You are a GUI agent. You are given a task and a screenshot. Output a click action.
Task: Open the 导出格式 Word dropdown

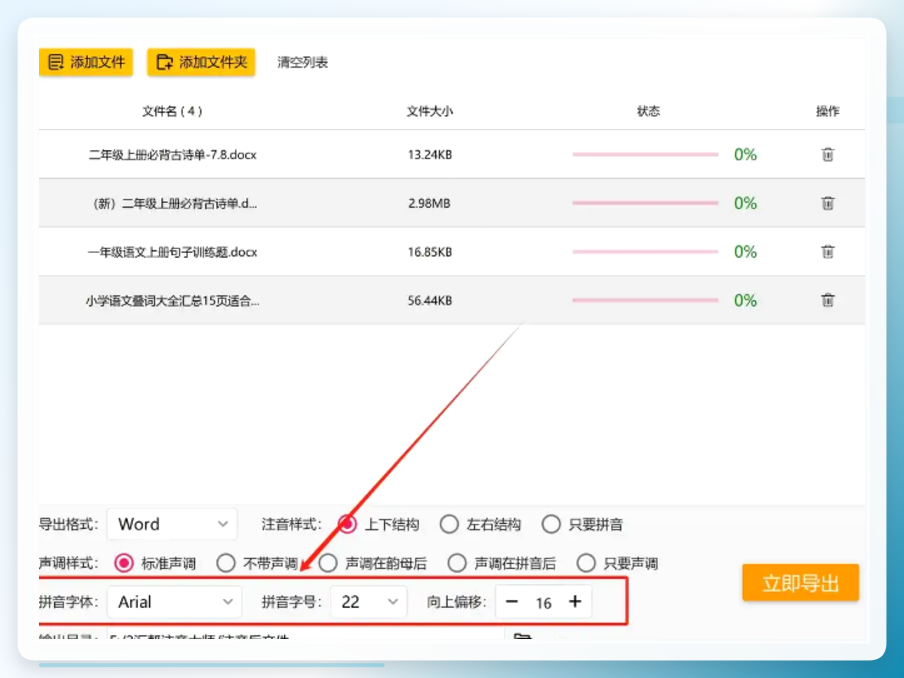pyautogui.click(x=172, y=524)
